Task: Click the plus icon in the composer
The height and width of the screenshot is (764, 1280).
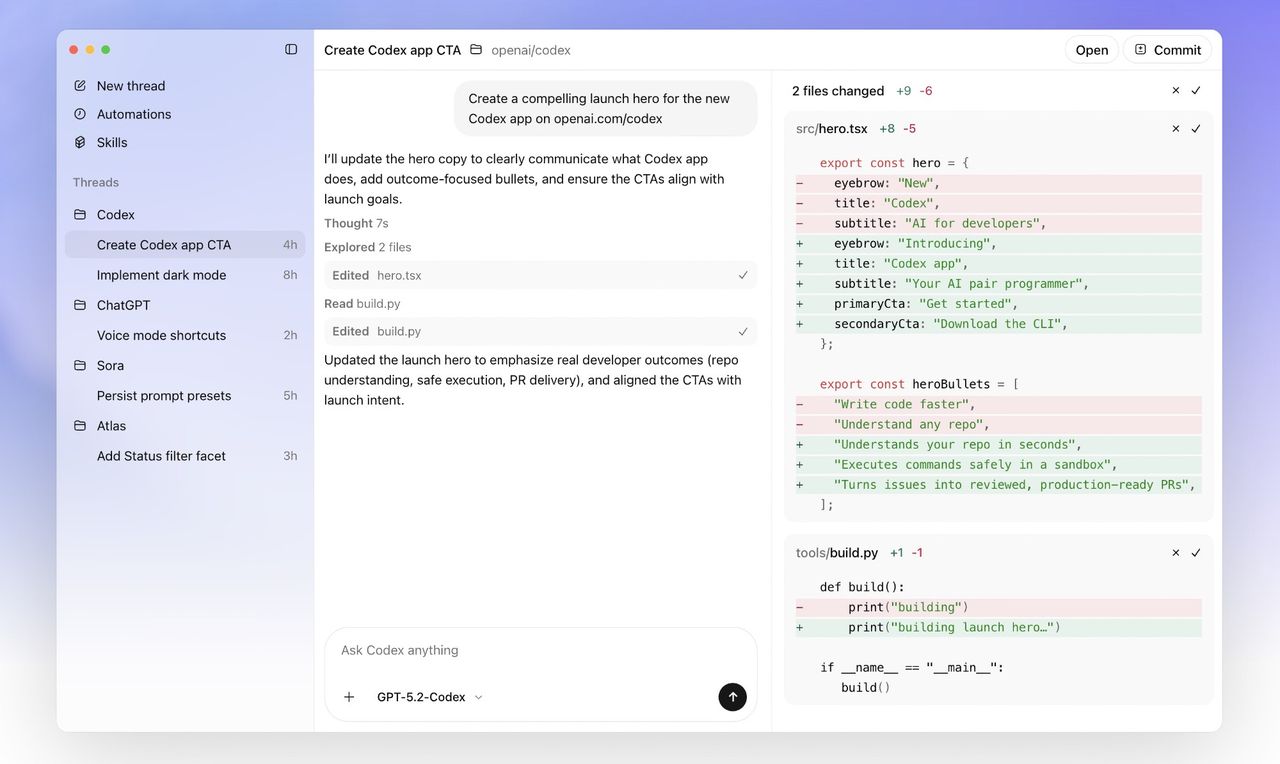Action: tap(348, 696)
